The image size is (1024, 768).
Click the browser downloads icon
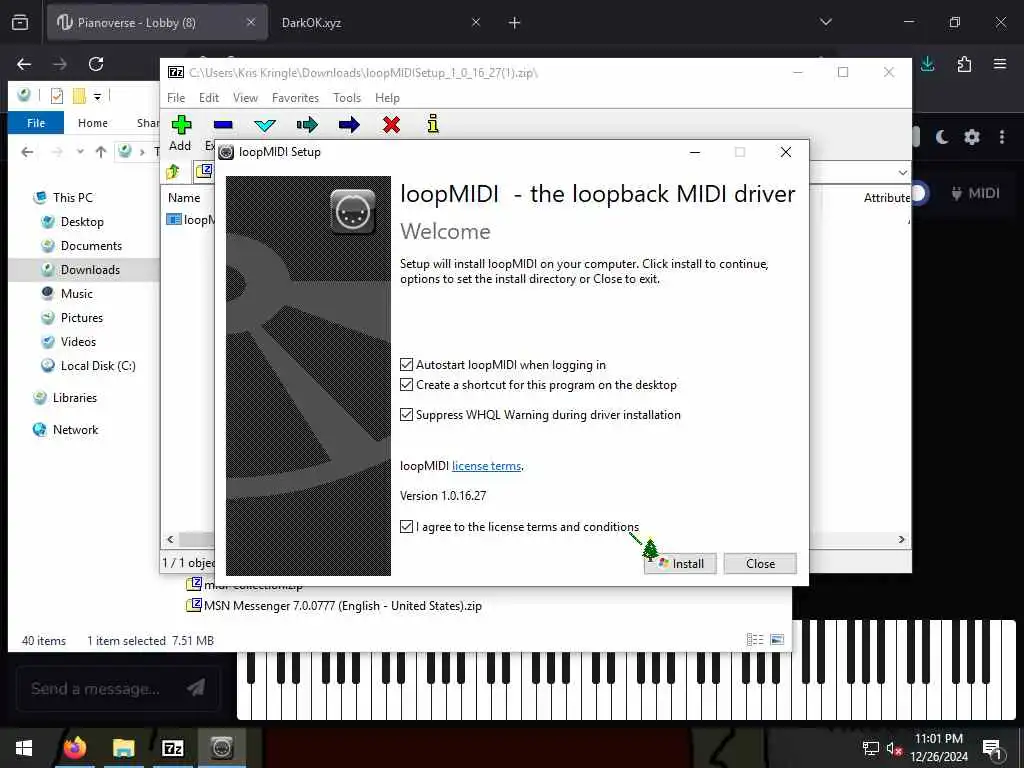tap(927, 64)
